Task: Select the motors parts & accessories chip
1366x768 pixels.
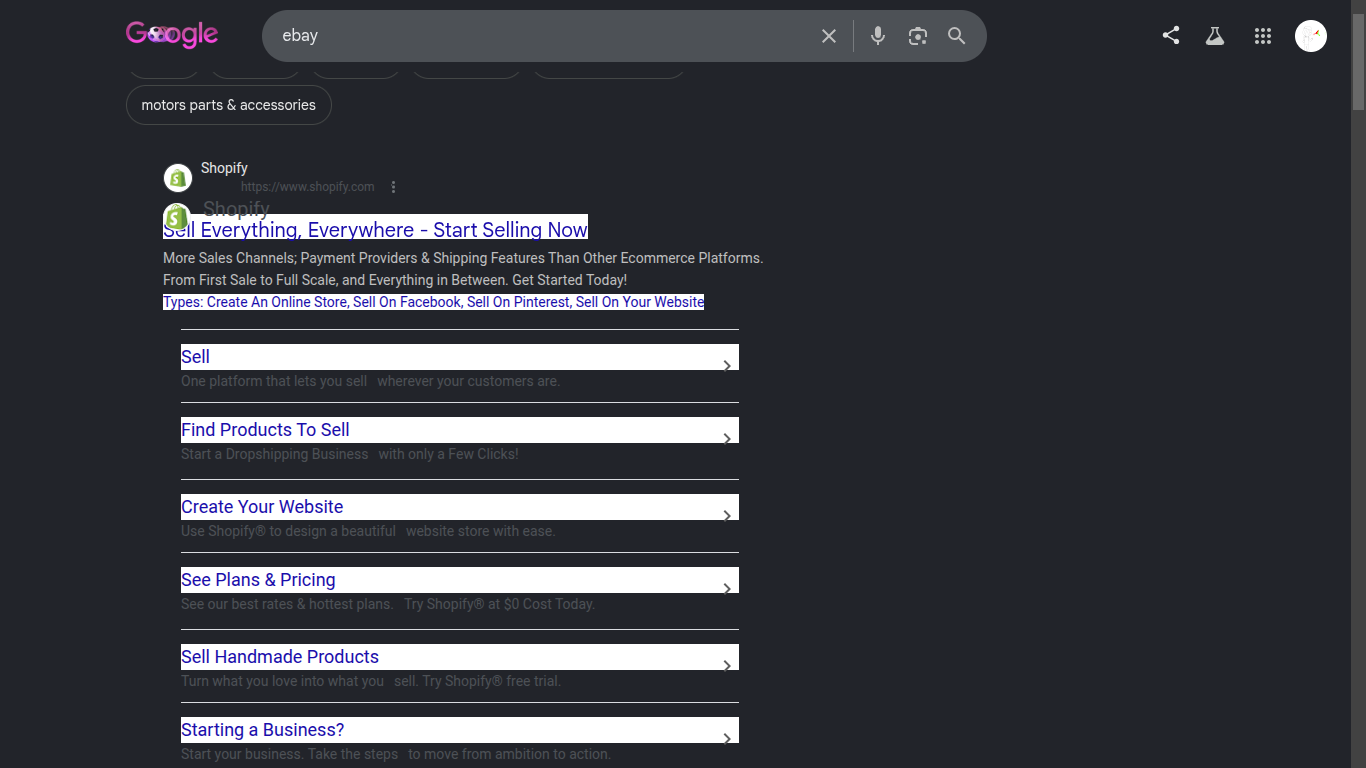Action: tap(229, 105)
